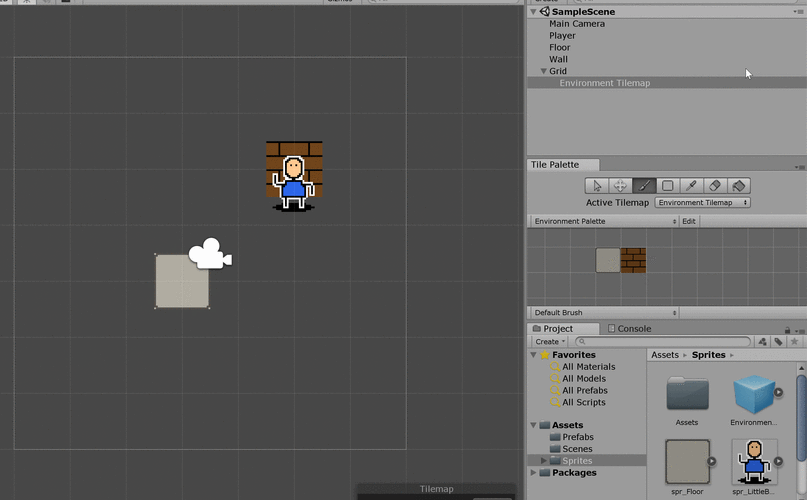The height and width of the screenshot is (500, 807).
Task: Select the Assets folder thumbnail
Action: click(687, 394)
